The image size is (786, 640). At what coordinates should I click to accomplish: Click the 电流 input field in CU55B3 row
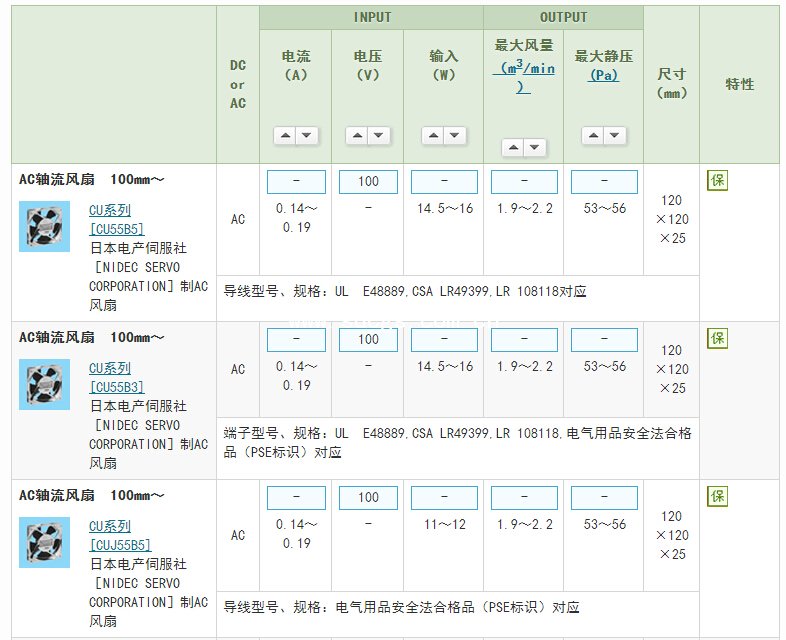(296, 339)
